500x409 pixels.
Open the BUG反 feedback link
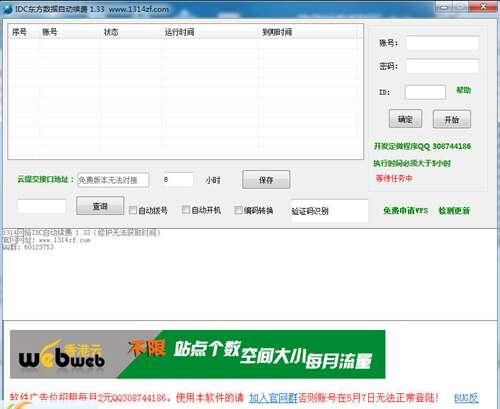[466, 398]
